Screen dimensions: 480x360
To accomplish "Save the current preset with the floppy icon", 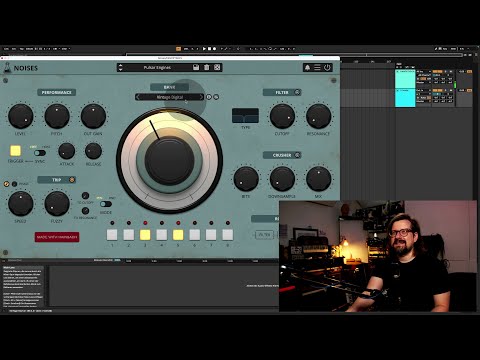I will click(x=196, y=67).
